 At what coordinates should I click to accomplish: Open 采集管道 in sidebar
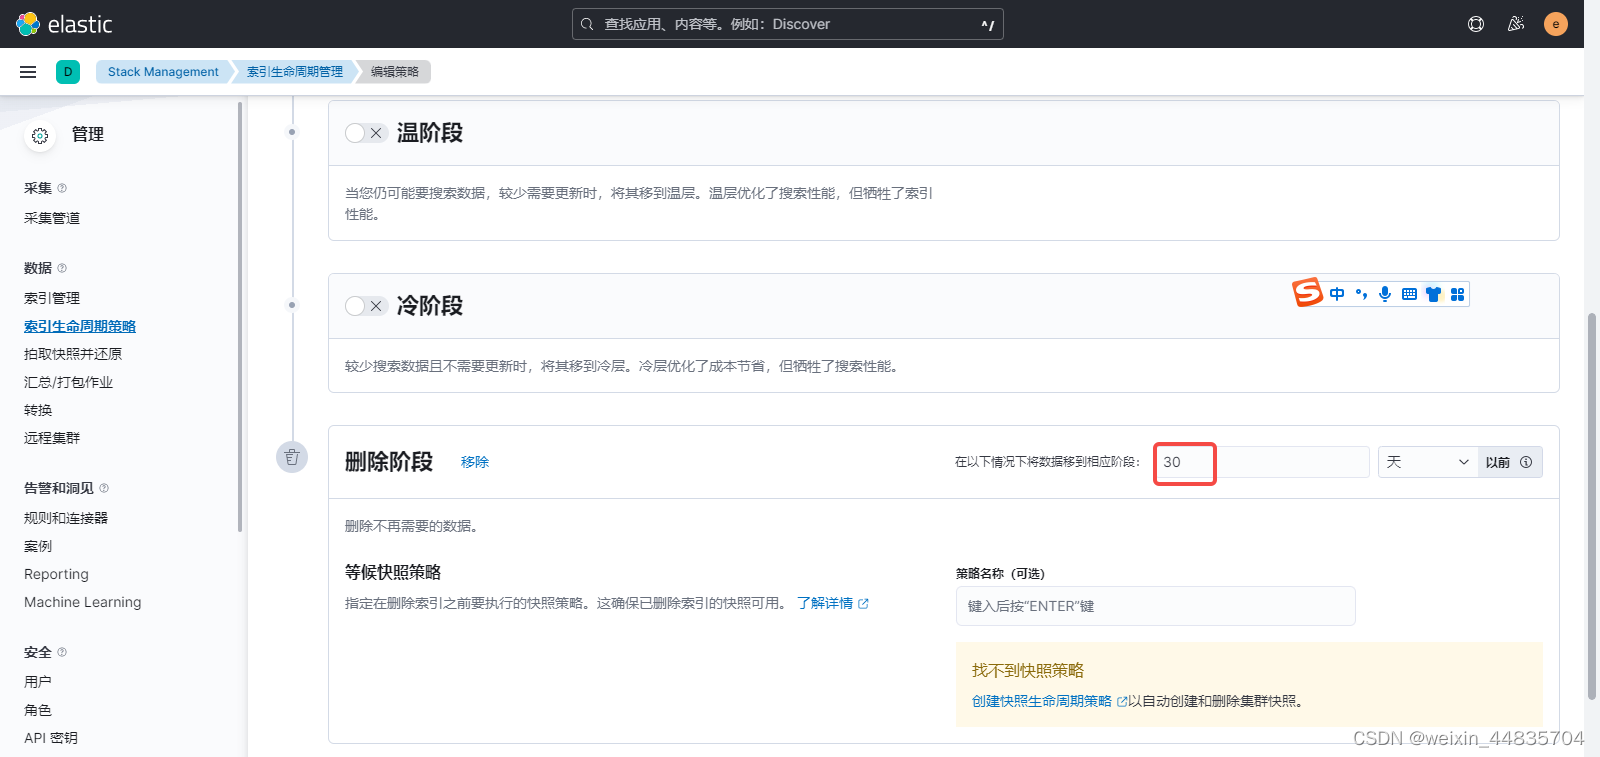click(52, 218)
